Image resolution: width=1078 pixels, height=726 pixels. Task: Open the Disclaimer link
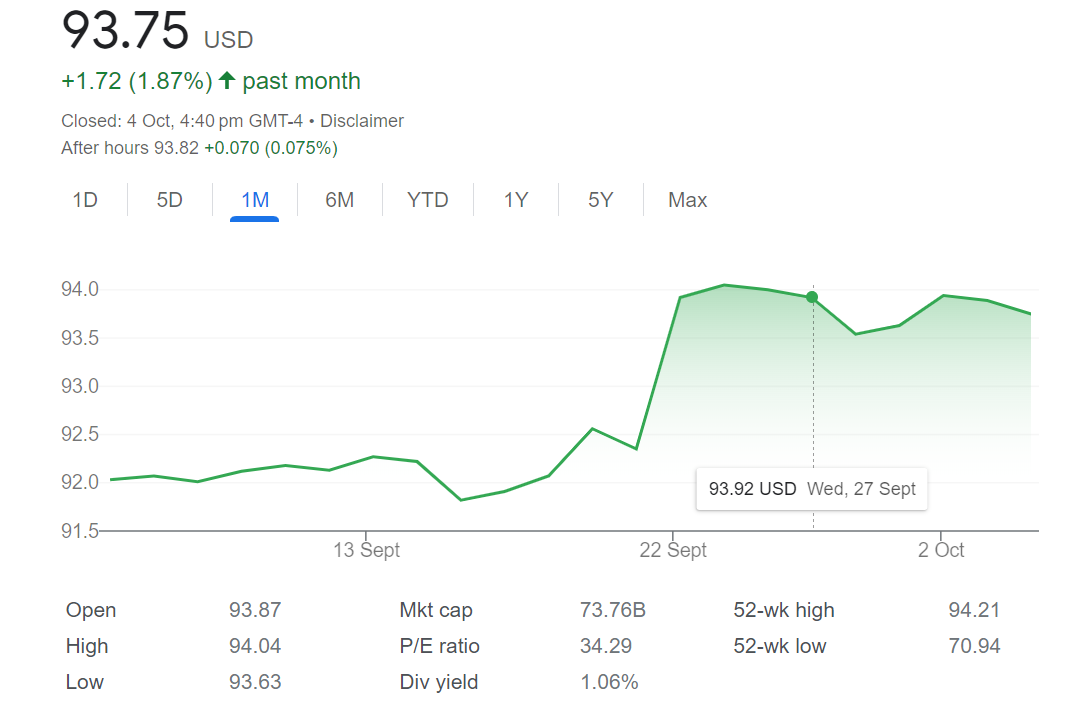[x=362, y=121]
